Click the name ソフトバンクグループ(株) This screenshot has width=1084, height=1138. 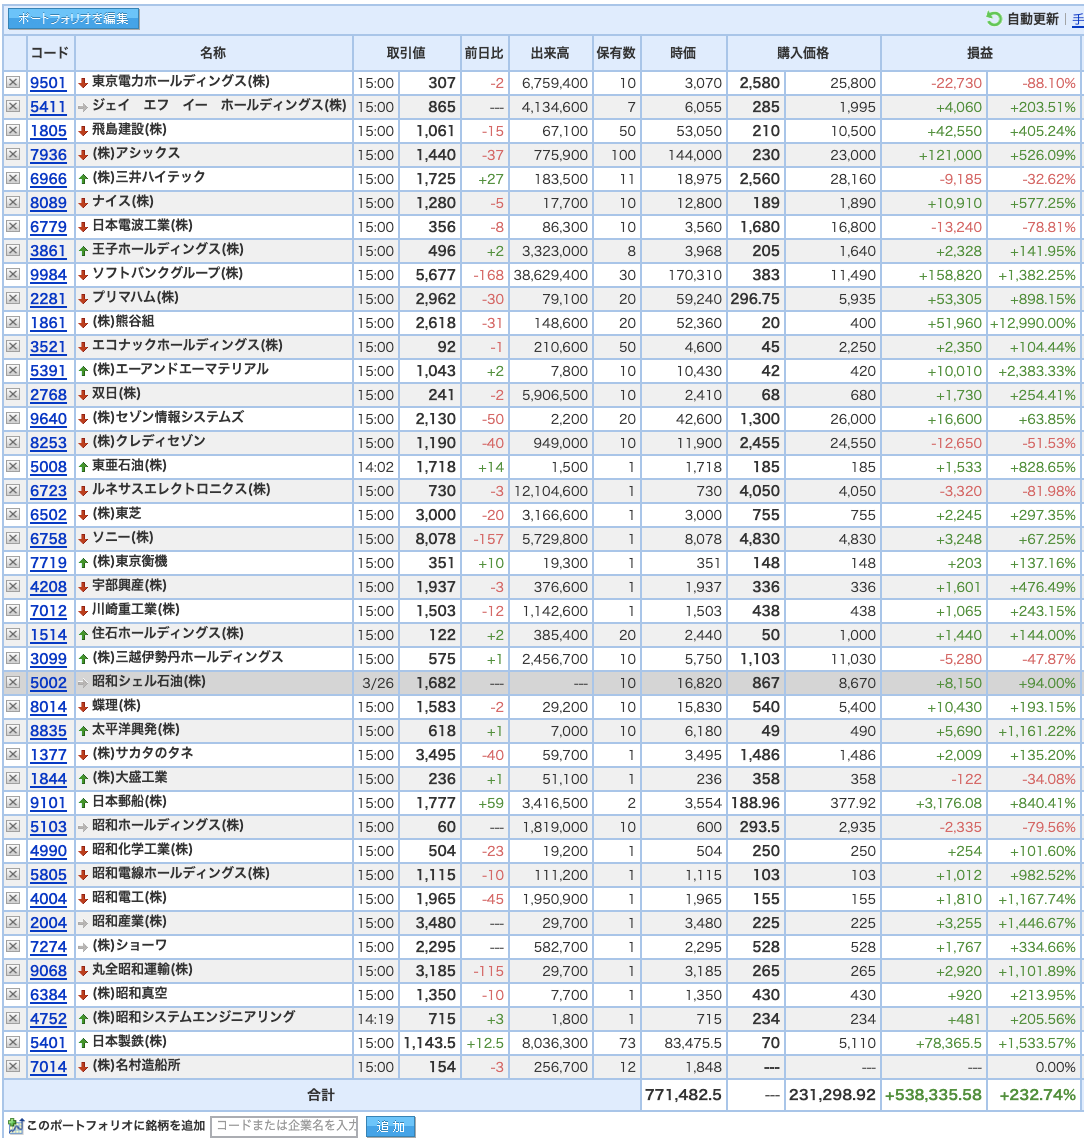[168, 274]
